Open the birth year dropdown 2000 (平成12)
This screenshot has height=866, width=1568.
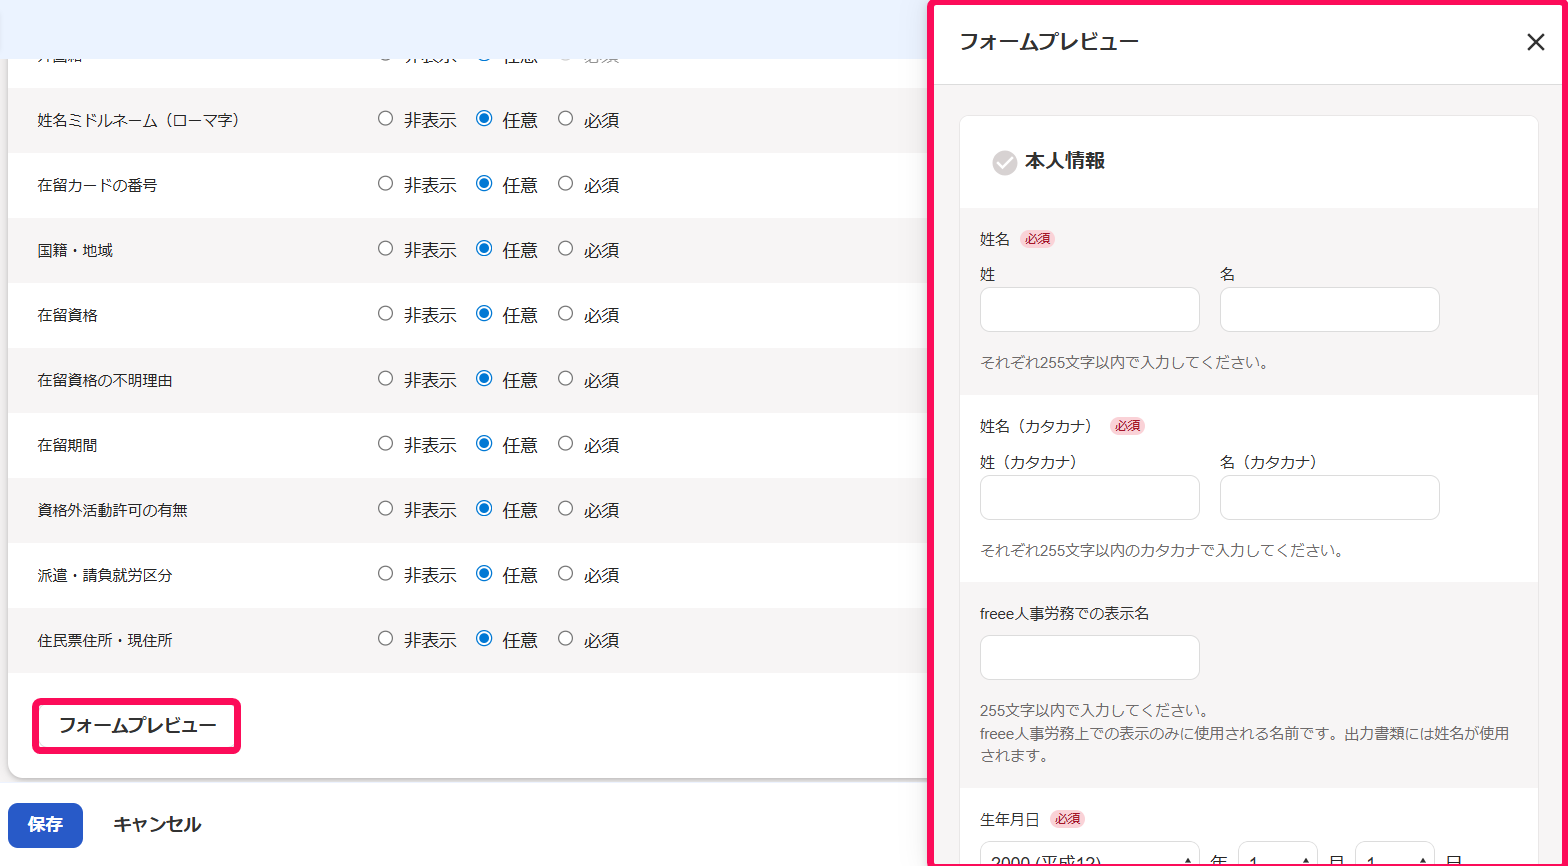[x=1089, y=856]
